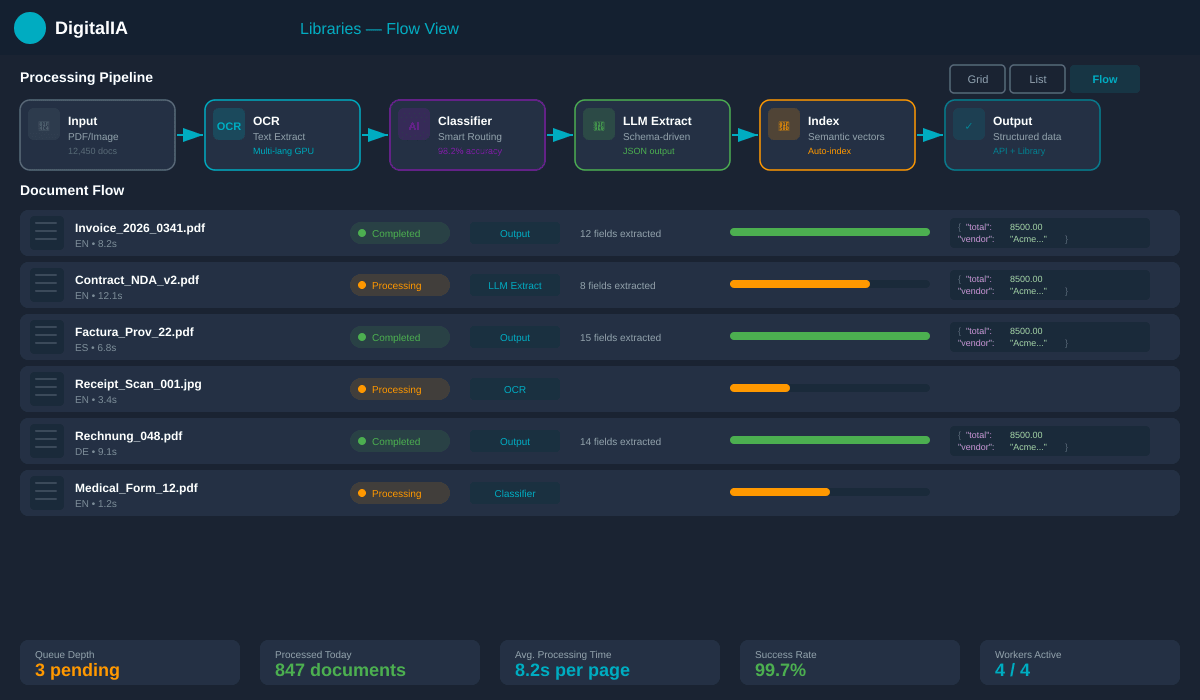Select the Index semantic vectors icon
This screenshot has height=700, width=1200.
[x=783, y=125]
